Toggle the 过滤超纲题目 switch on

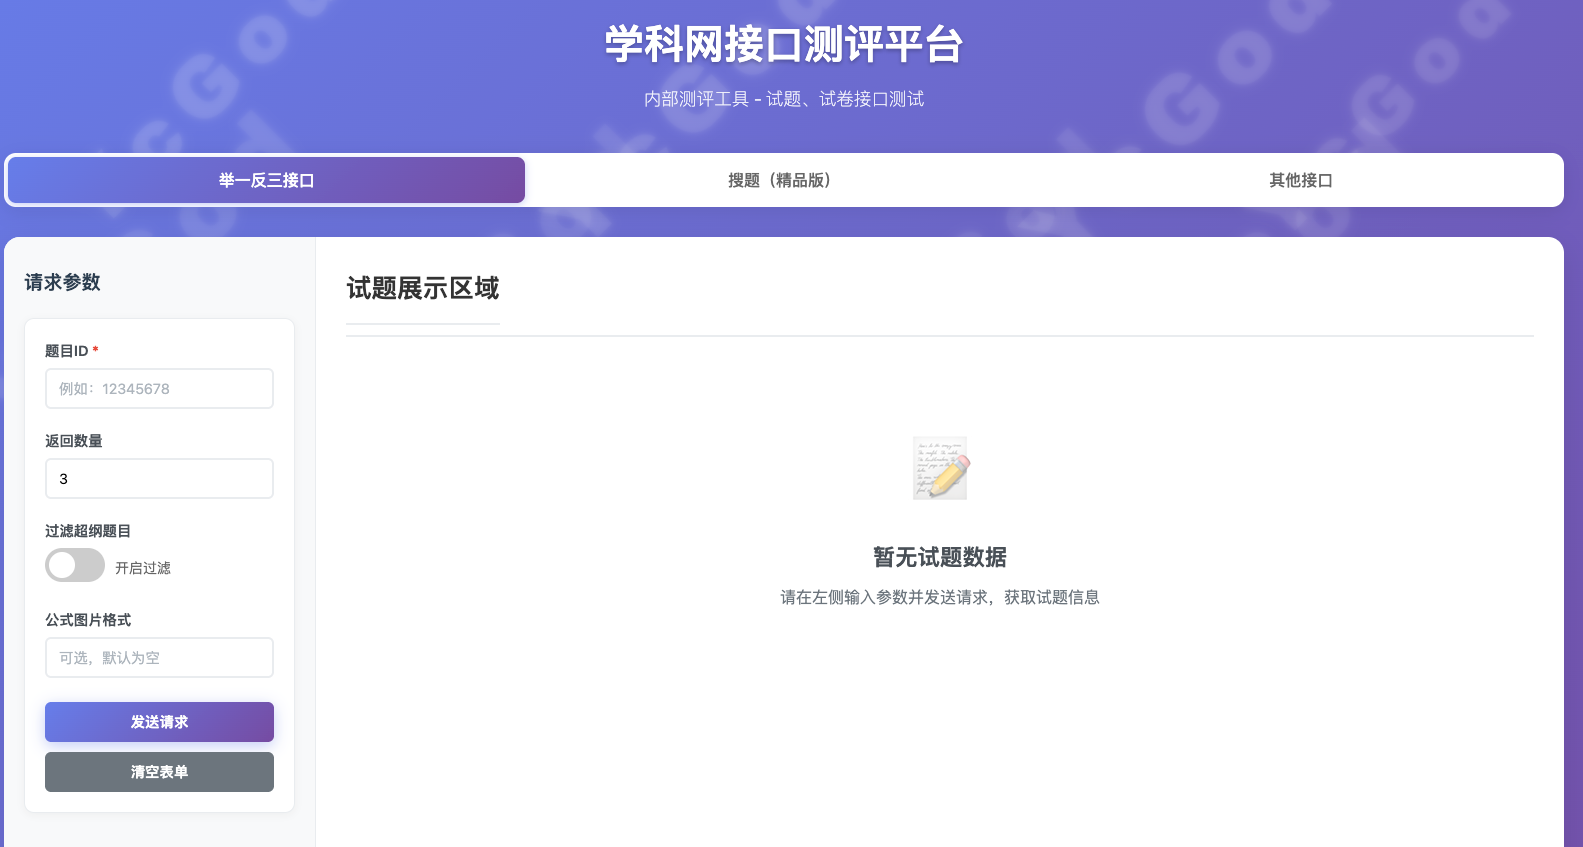tap(75, 565)
